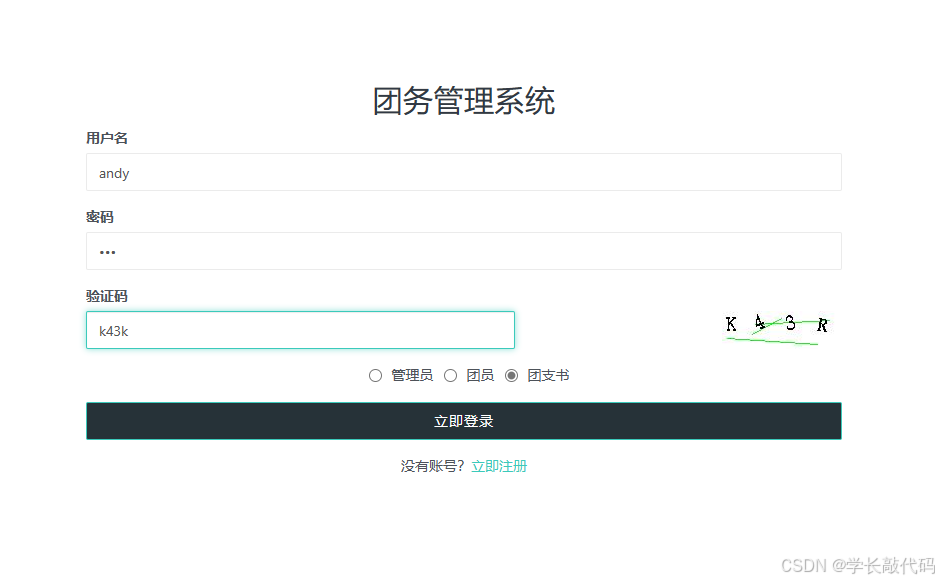Viewport: 939px width, 581px height.
Task: Select the 团员 radio button
Action: click(x=450, y=376)
